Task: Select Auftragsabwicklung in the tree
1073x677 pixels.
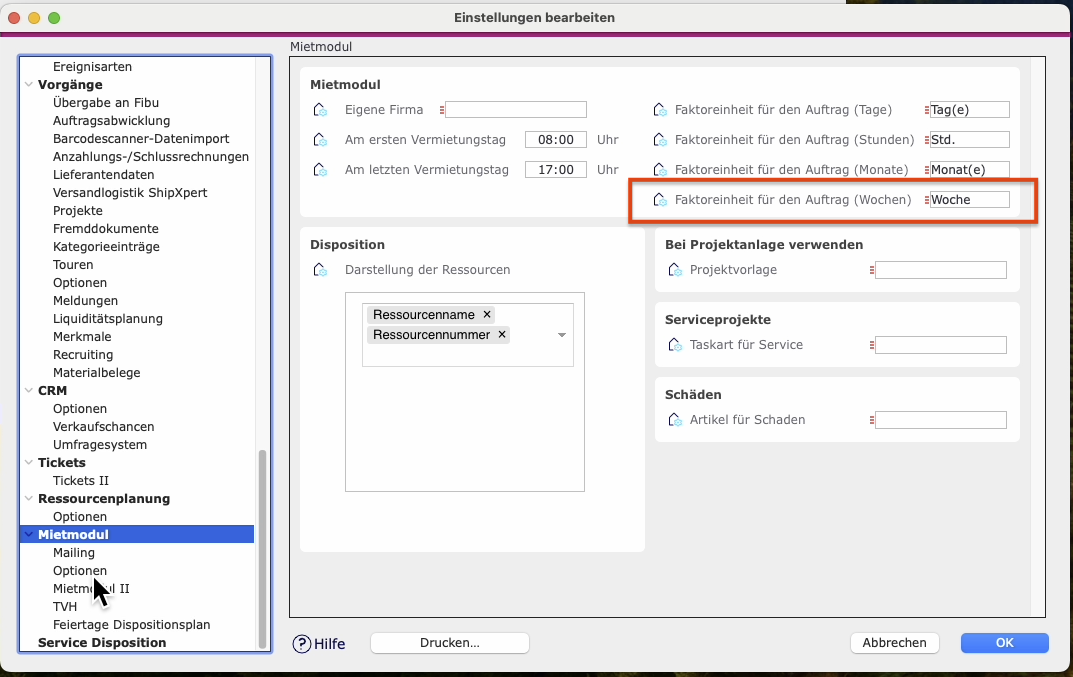Action: (x=112, y=120)
